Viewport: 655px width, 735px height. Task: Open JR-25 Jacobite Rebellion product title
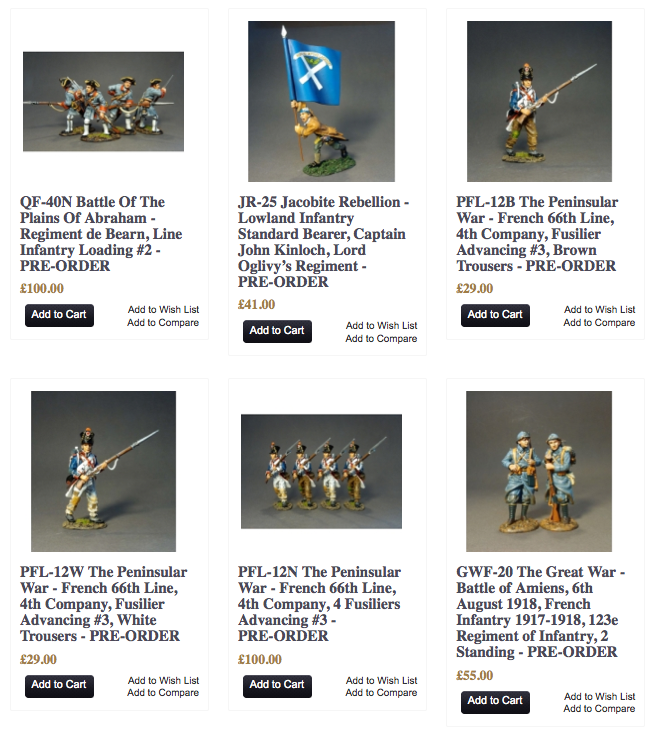click(x=324, y=241)
